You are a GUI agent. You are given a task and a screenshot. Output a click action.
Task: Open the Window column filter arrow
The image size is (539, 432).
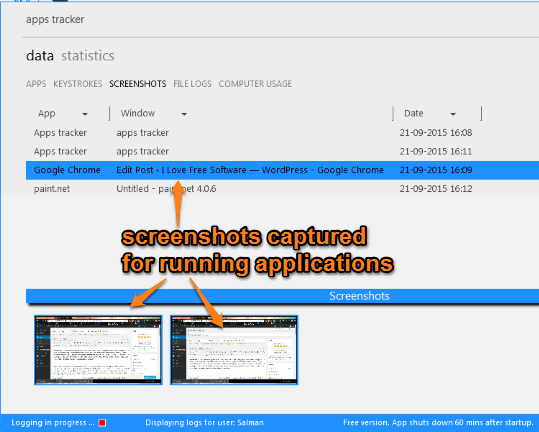[x=184, y=114]
